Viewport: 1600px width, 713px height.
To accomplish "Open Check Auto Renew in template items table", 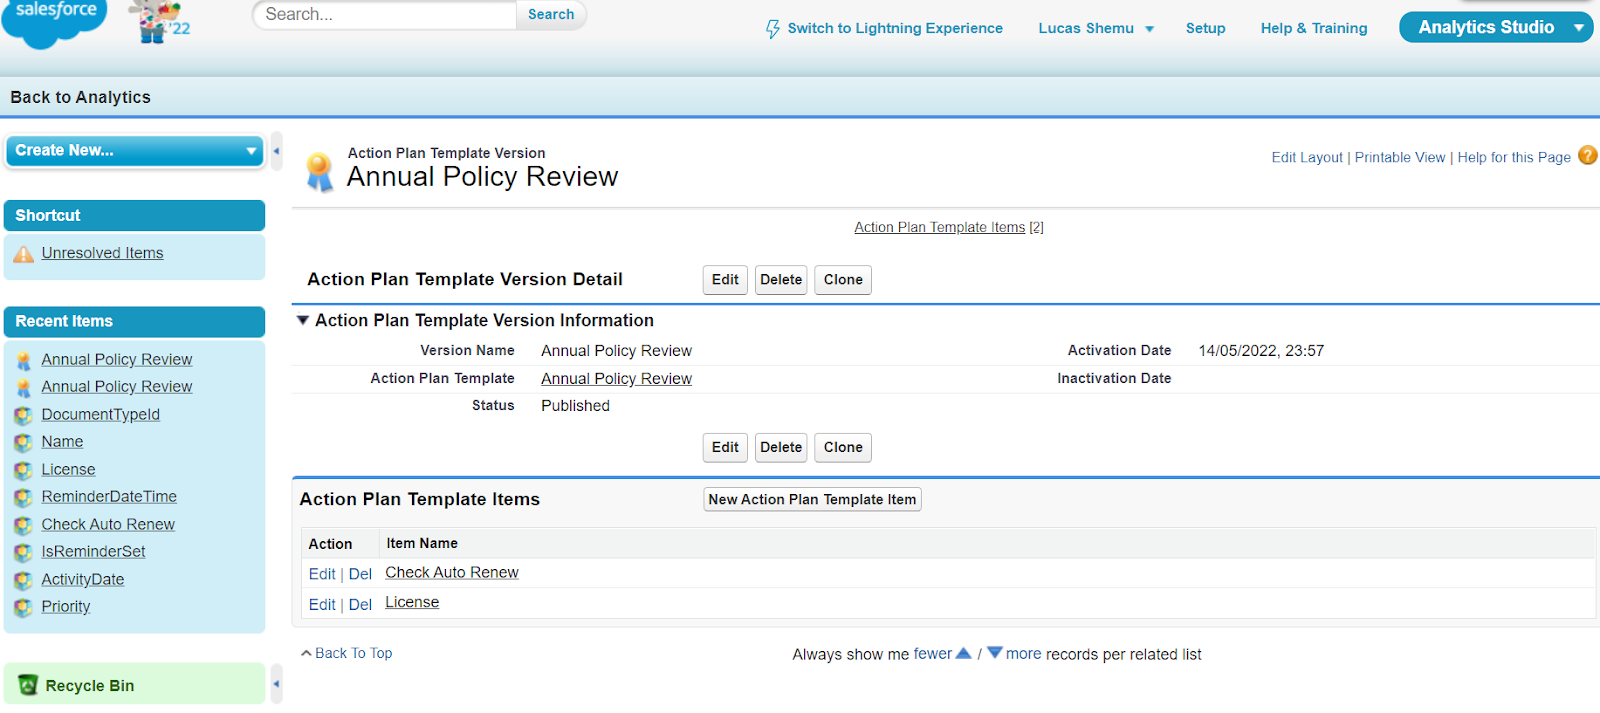I will (452, 573).
